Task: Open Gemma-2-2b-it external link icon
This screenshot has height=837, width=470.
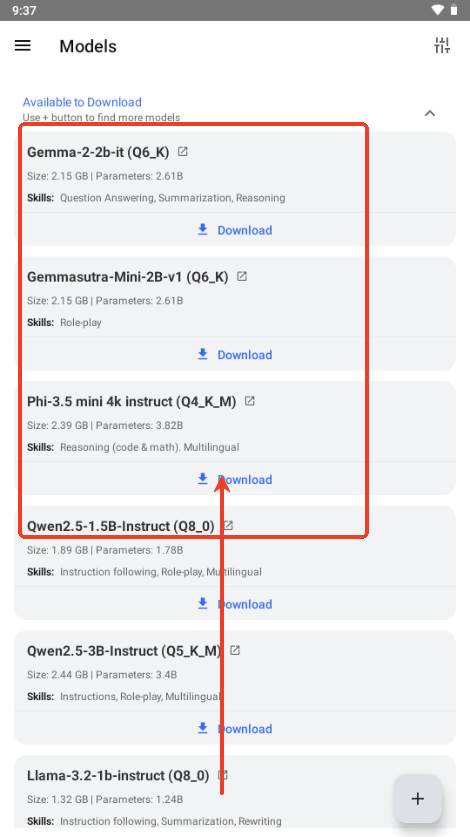Action: (183, 152)
